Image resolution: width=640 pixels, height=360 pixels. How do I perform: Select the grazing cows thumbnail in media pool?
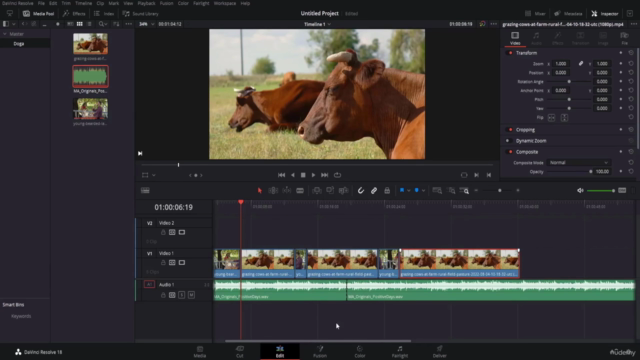click(x=91, y=44)
